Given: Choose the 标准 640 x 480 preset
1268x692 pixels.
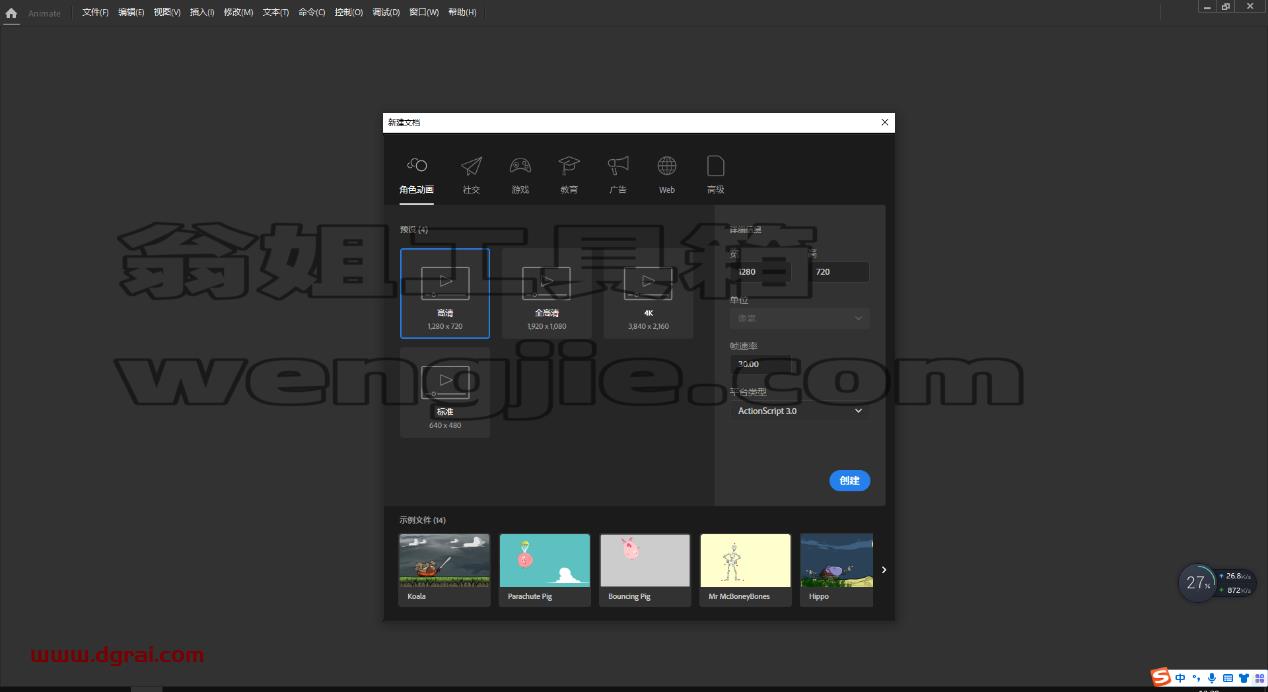Looking at the screenshot, I should 445,392.
